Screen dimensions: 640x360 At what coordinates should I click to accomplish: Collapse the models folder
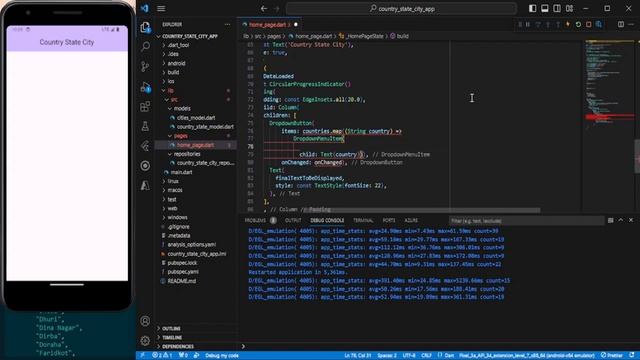click(182, 109)
